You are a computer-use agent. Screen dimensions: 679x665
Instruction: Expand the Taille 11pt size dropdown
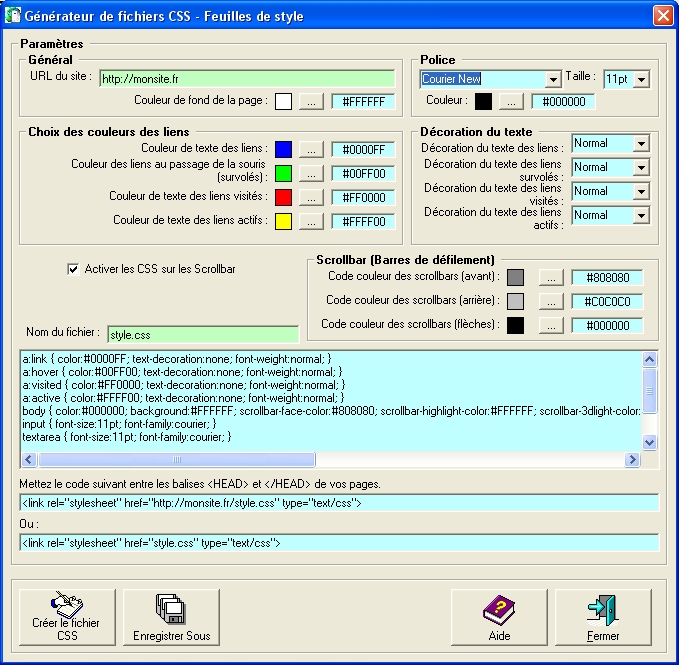[x=641, y=79]
